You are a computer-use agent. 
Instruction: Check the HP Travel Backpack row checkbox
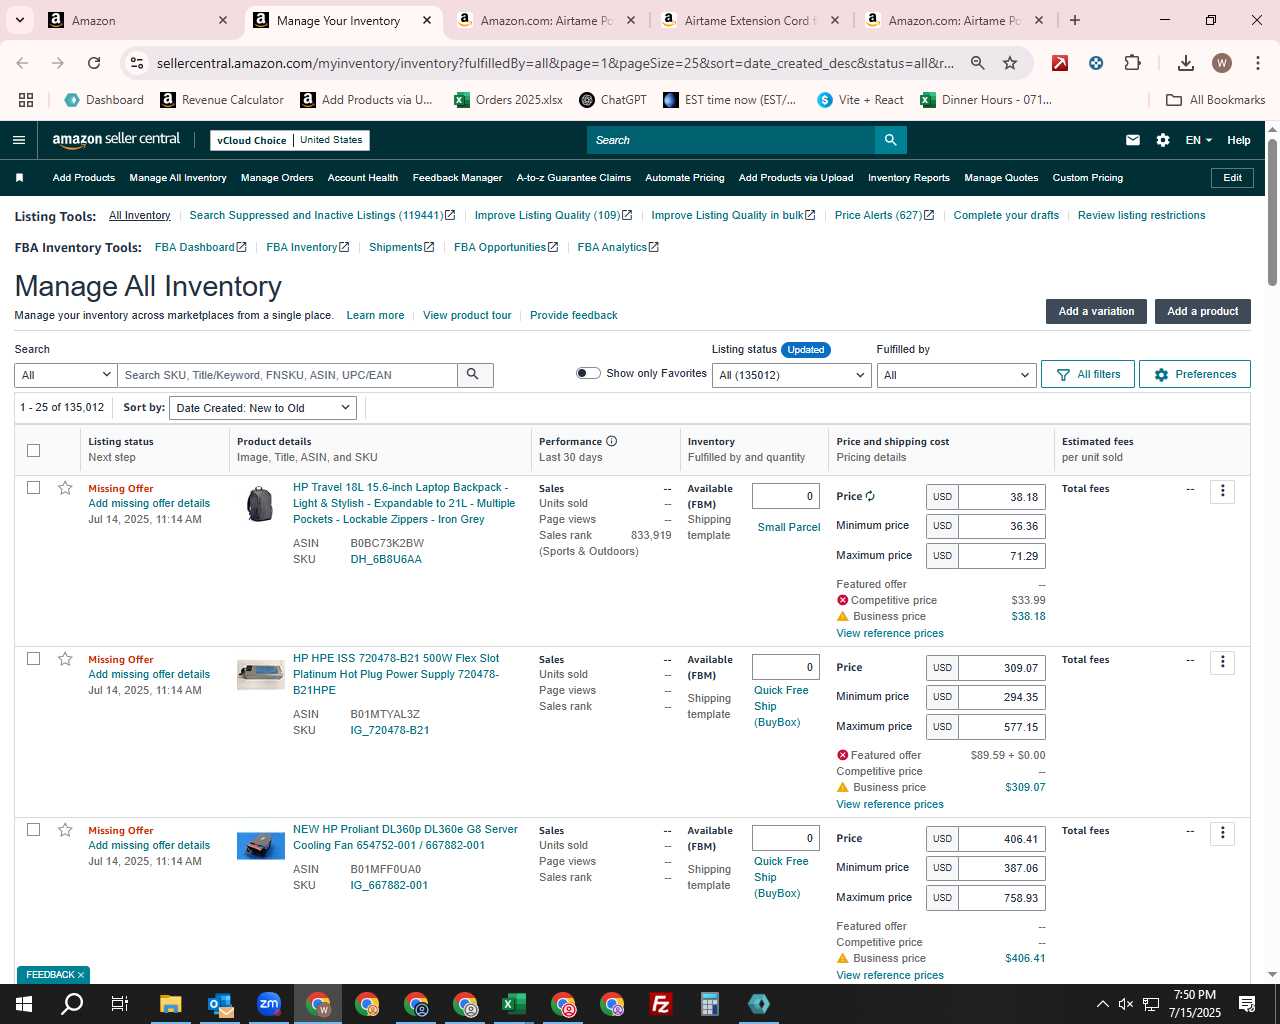click(33, 488)
